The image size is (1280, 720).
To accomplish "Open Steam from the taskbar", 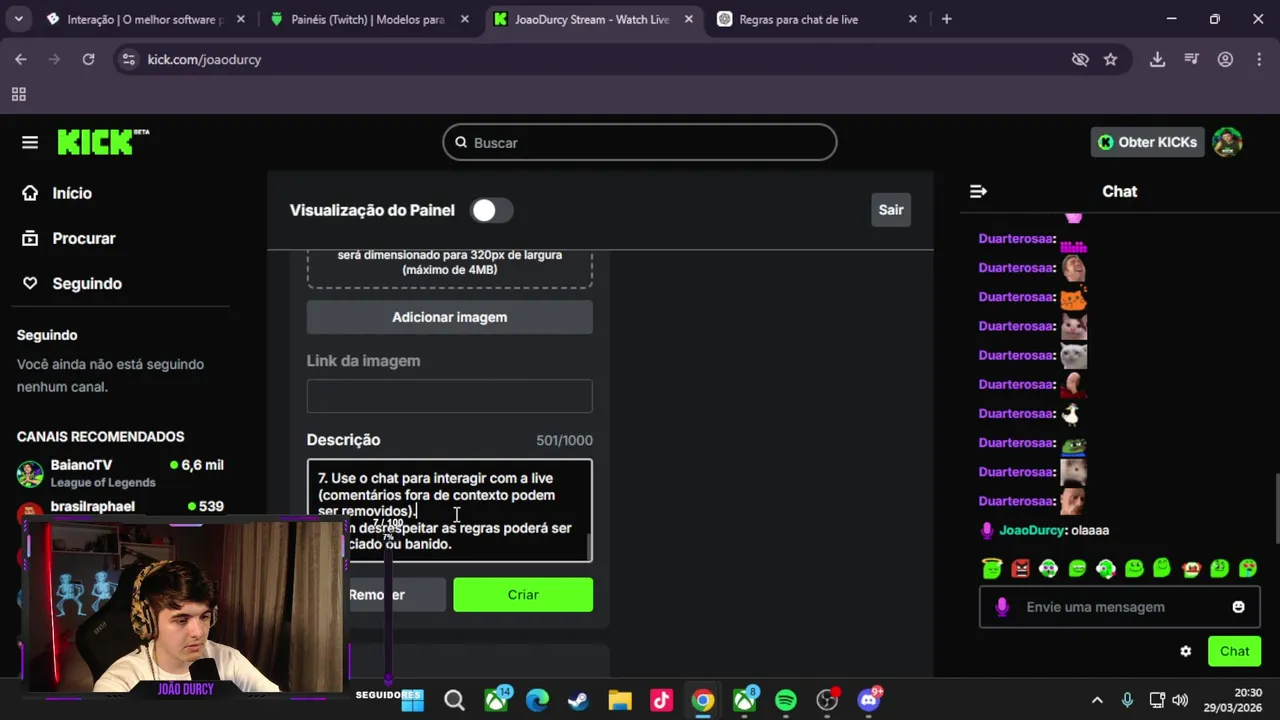I will pyautogui.click(x=579, y=700).
